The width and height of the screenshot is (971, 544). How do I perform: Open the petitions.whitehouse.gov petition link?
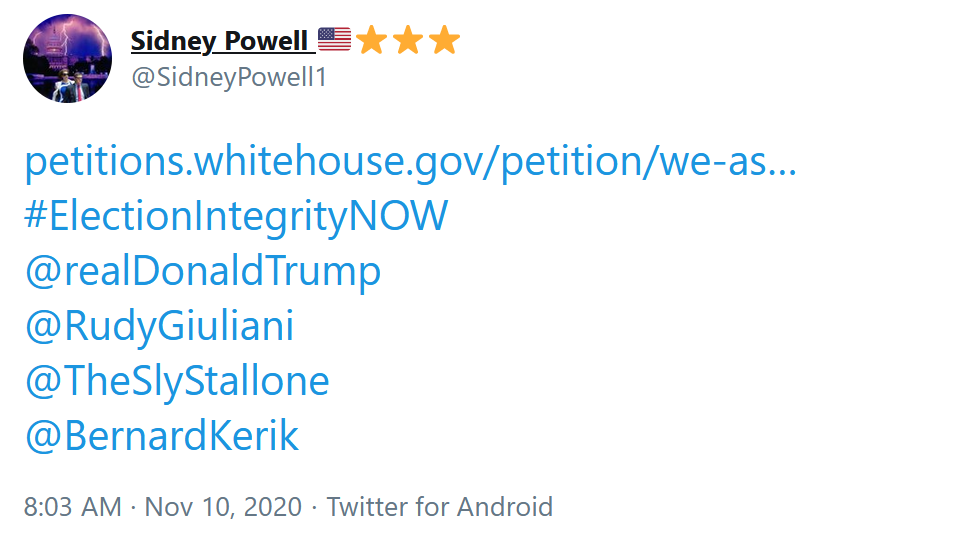point(411,162)
